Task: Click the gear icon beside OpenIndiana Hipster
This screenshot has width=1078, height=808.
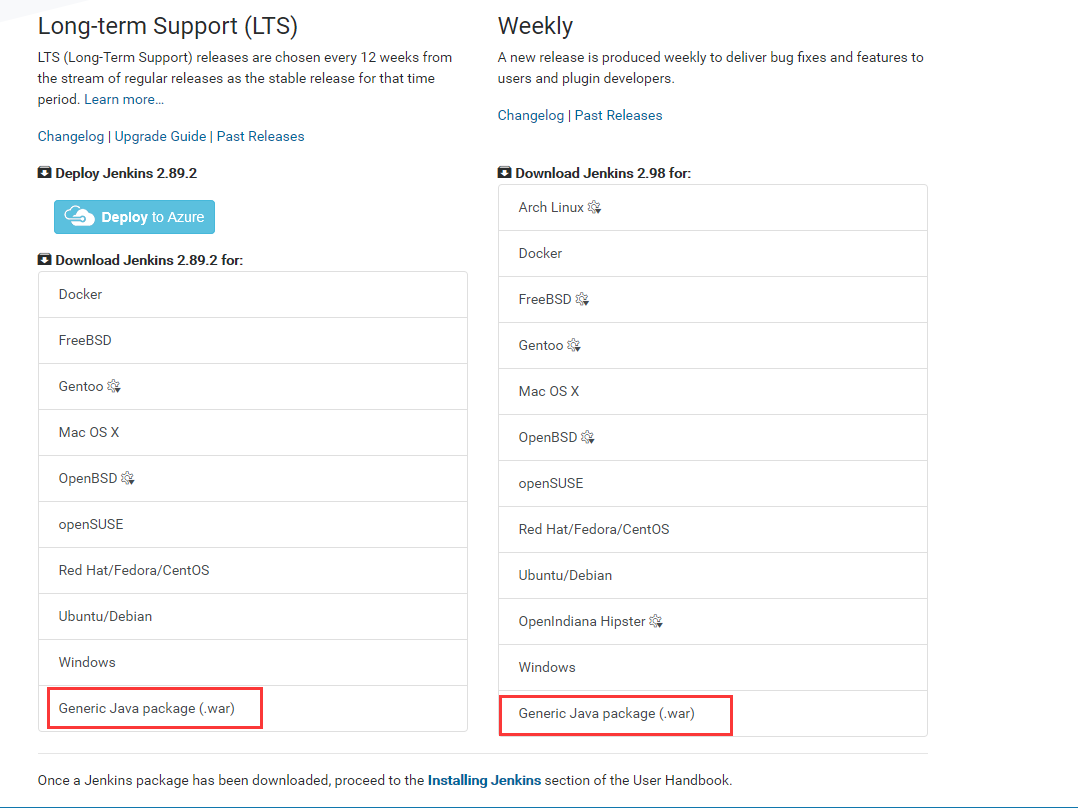Action: click(656, 622)
